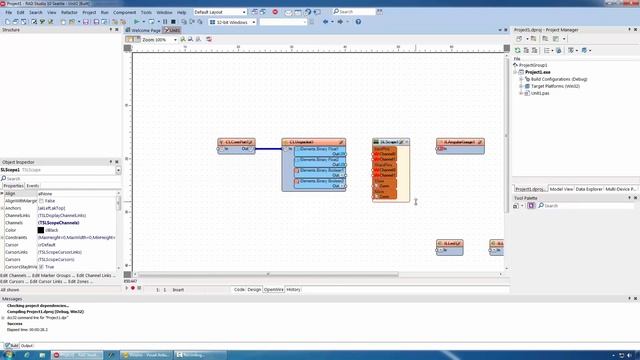
Task: Click the Edit Cursors ... link
Action: (x=14, y=282)
